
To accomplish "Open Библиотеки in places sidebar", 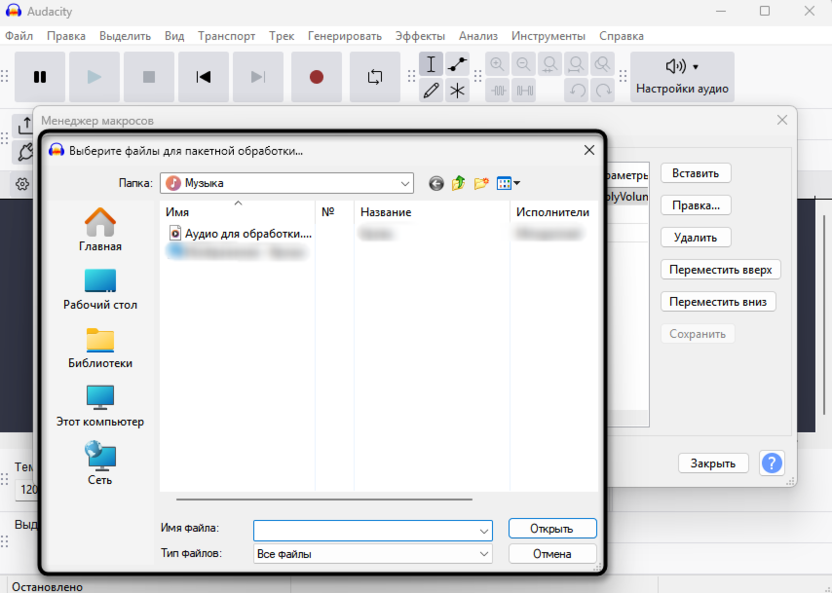I will 100,348.
